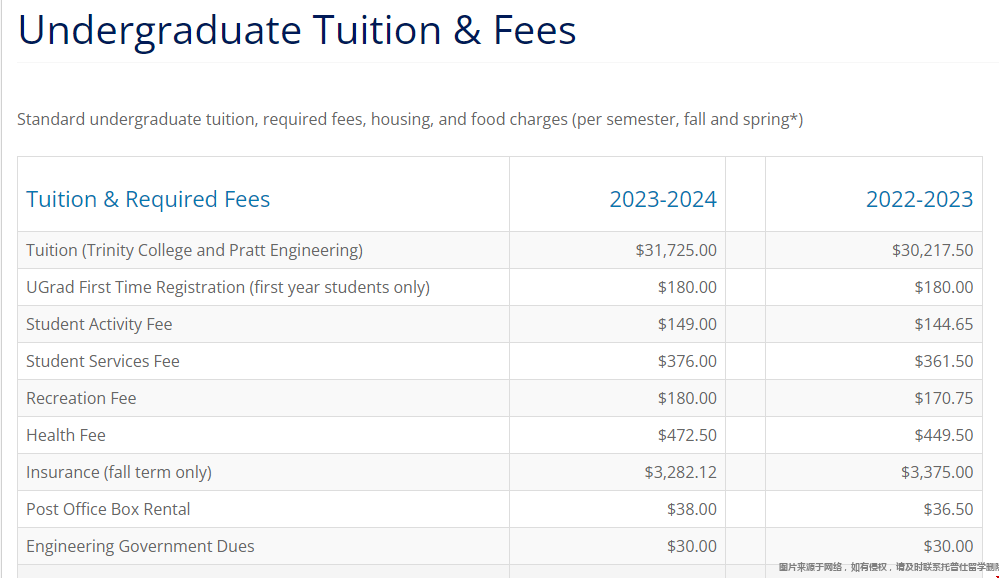Select the Recreation Fee label
999x578 pixels.
tap(81, 398)
